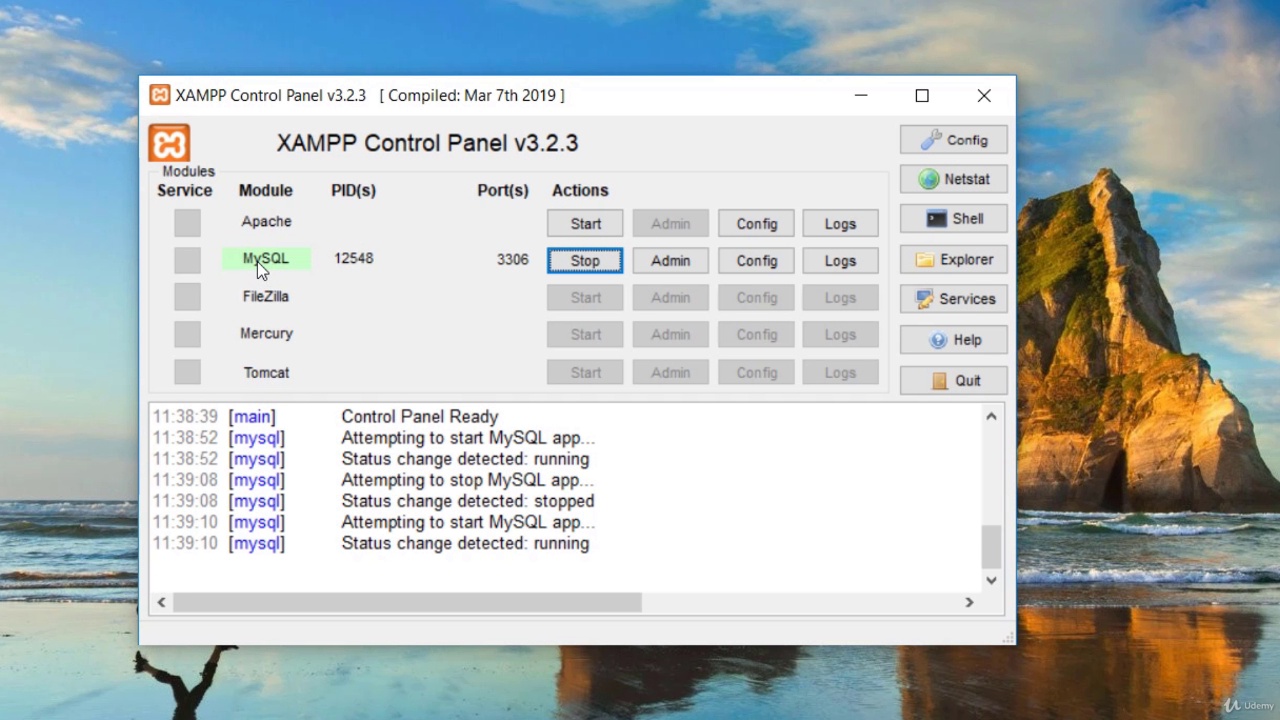Screen dimensions: 1280x720
Task: View MySQL Logs
Action: pos(840,261)
